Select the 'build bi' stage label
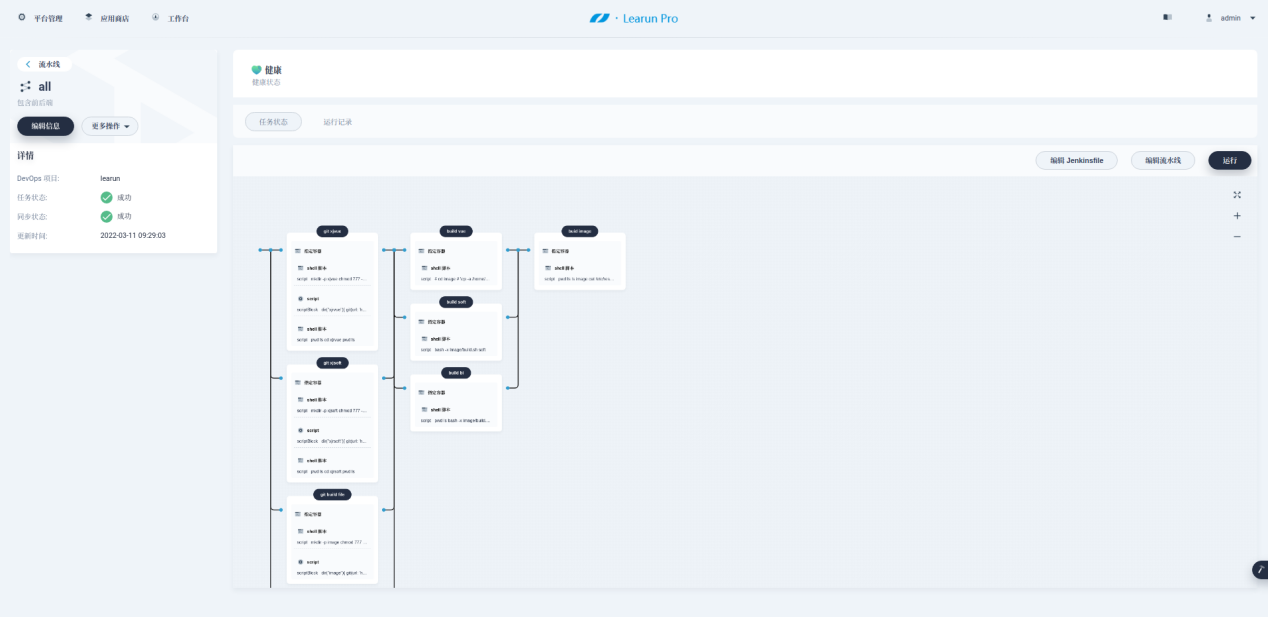Screen dimensions: 1268x617 click(x=456, y=373)
